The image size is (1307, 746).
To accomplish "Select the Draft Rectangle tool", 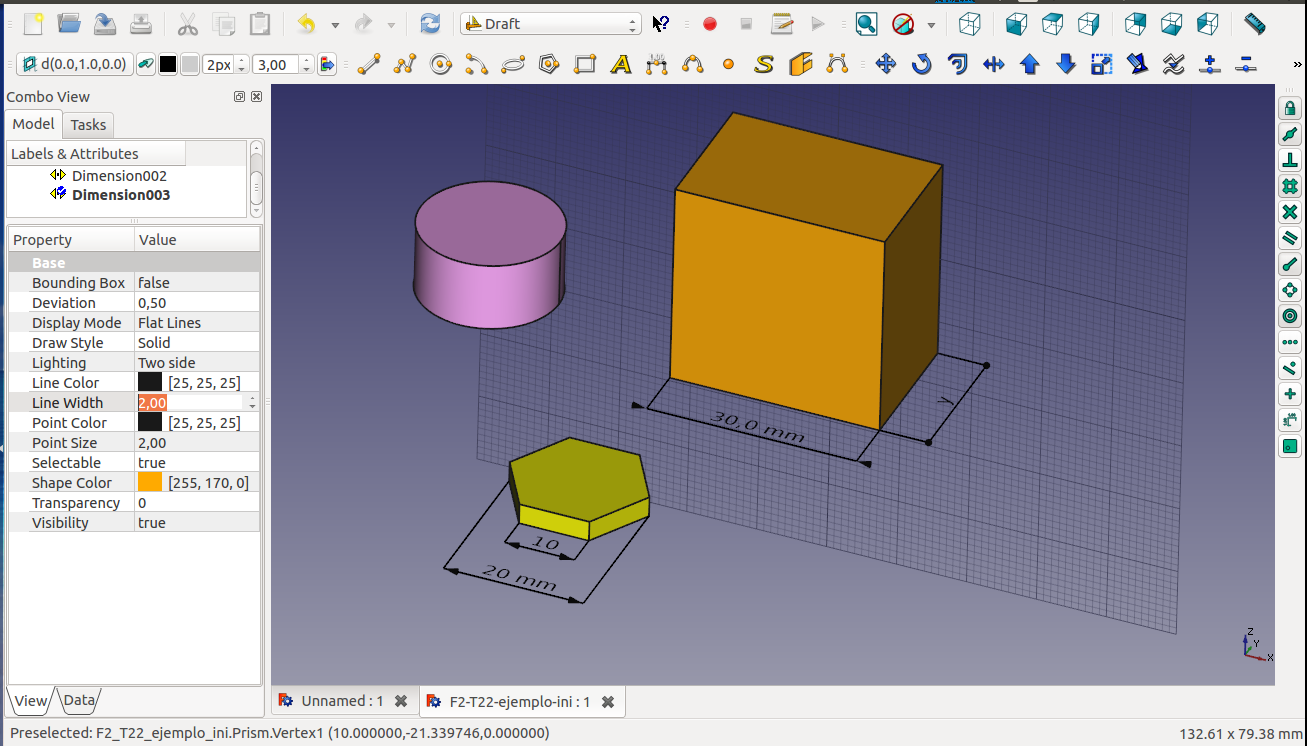I will point(585,65).
